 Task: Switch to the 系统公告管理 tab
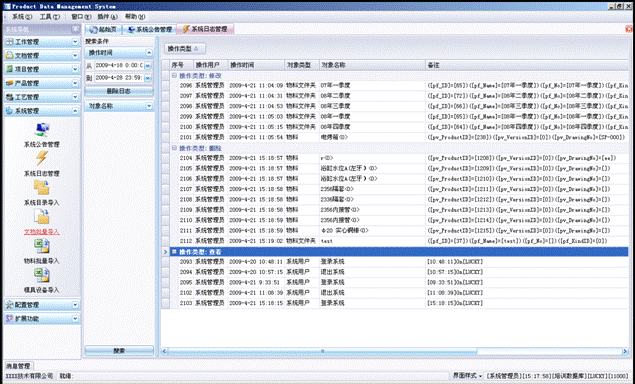click(x=149, y=29)
